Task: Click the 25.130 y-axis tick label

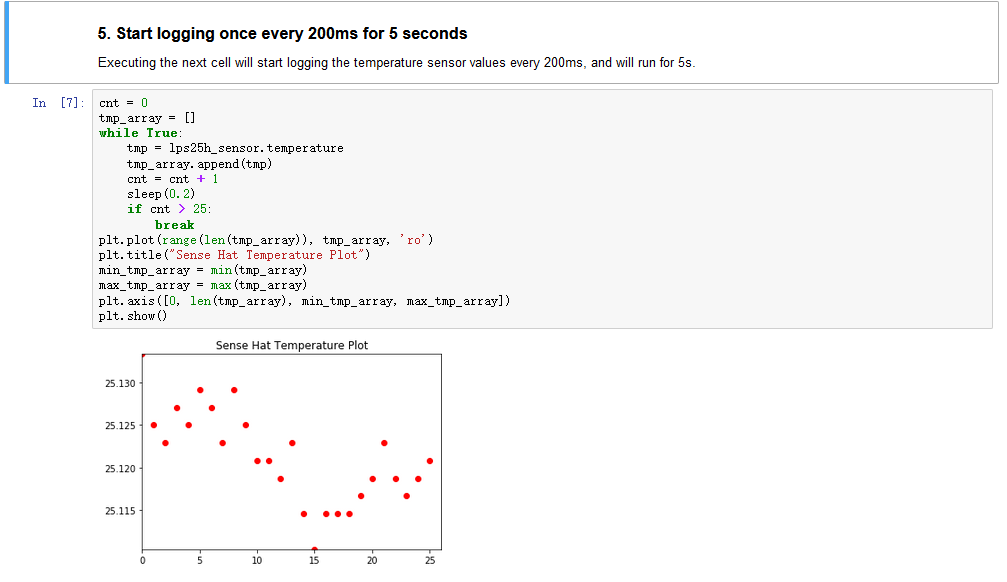Action: click(118, 384)
